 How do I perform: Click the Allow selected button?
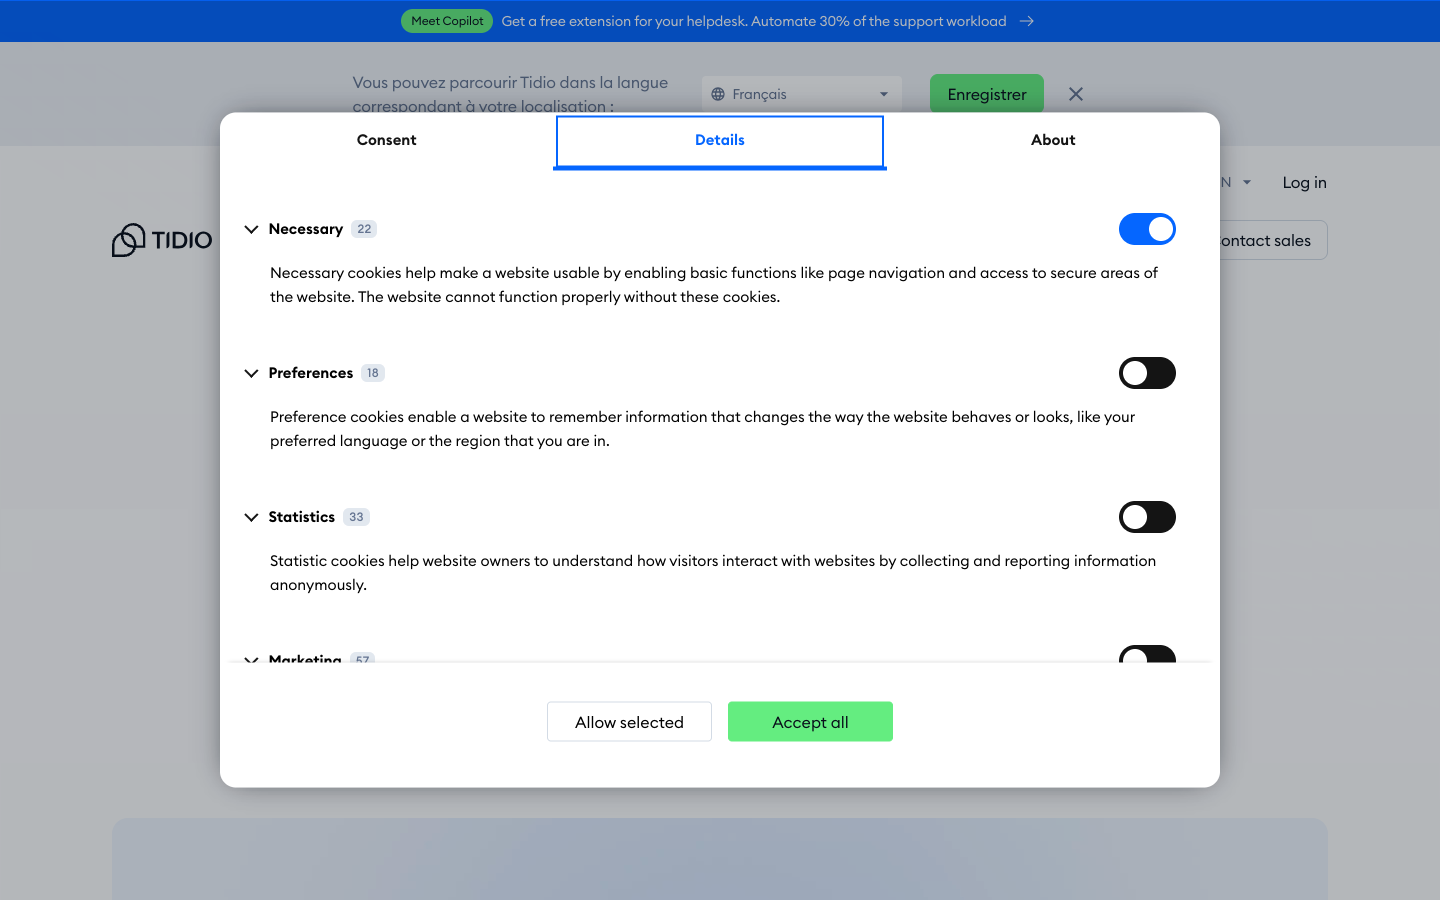pos(629,721)
